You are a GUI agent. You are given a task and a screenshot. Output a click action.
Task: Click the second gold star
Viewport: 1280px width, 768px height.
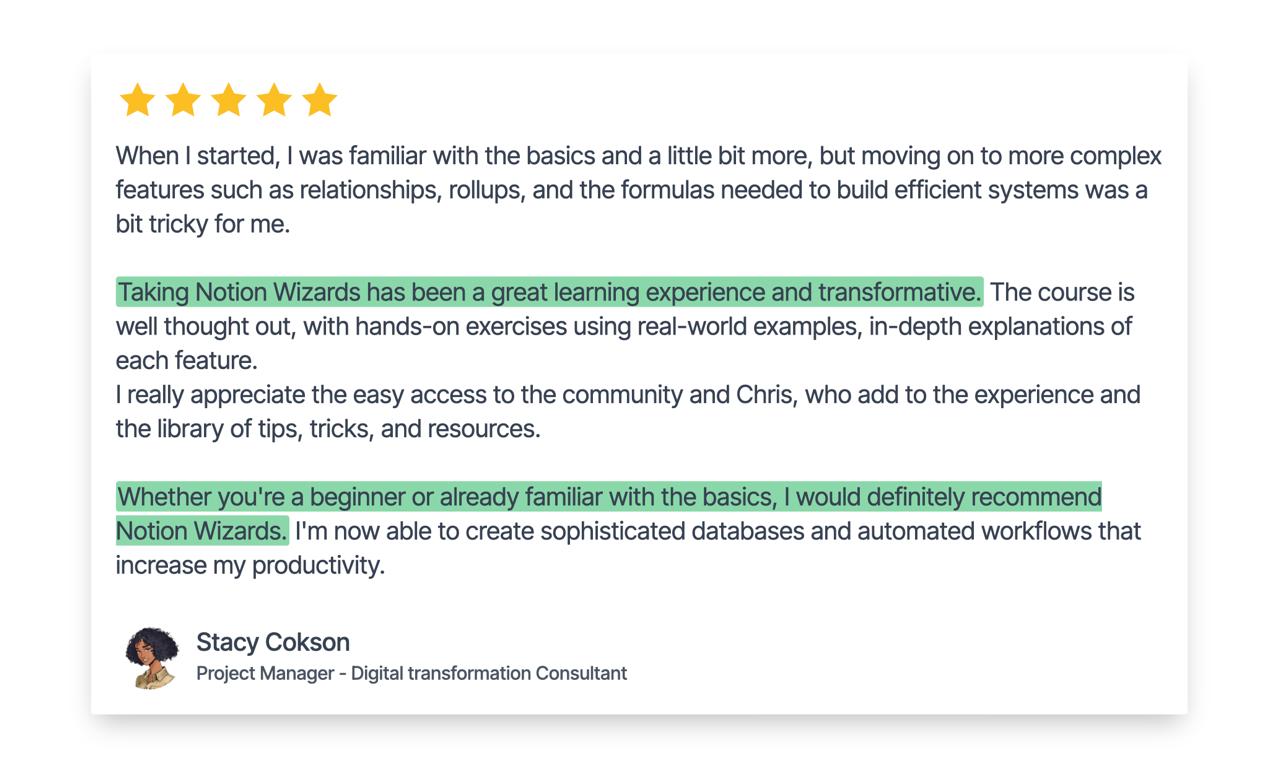[x=183, y=100]
